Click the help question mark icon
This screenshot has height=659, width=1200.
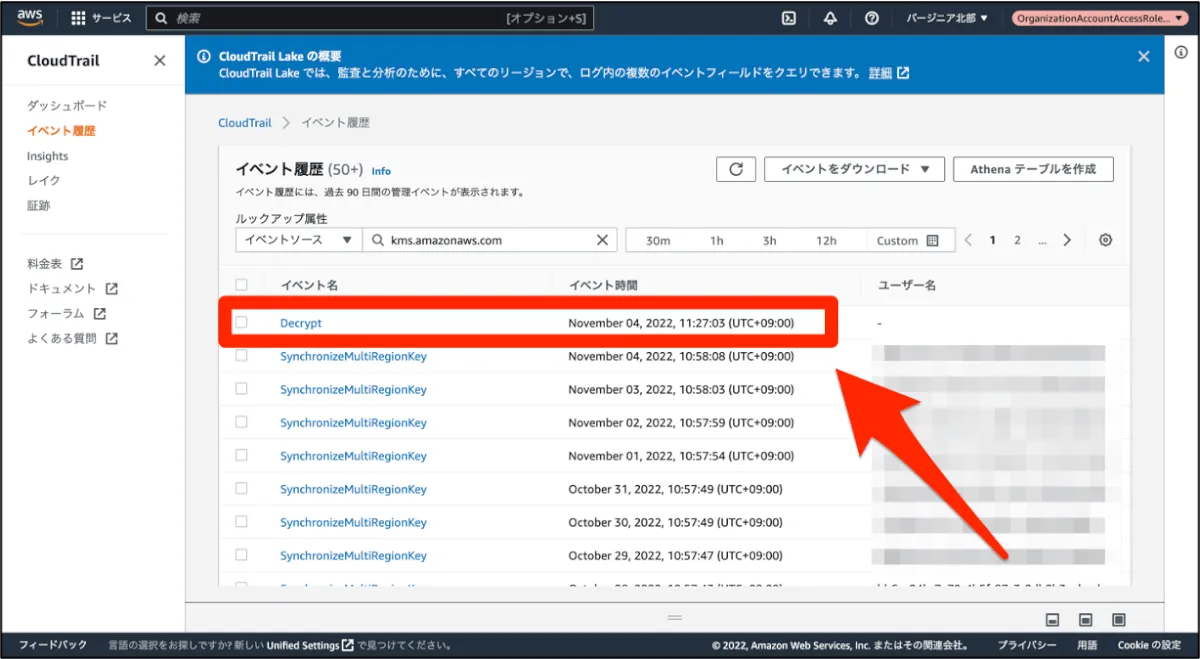[871, 18]
